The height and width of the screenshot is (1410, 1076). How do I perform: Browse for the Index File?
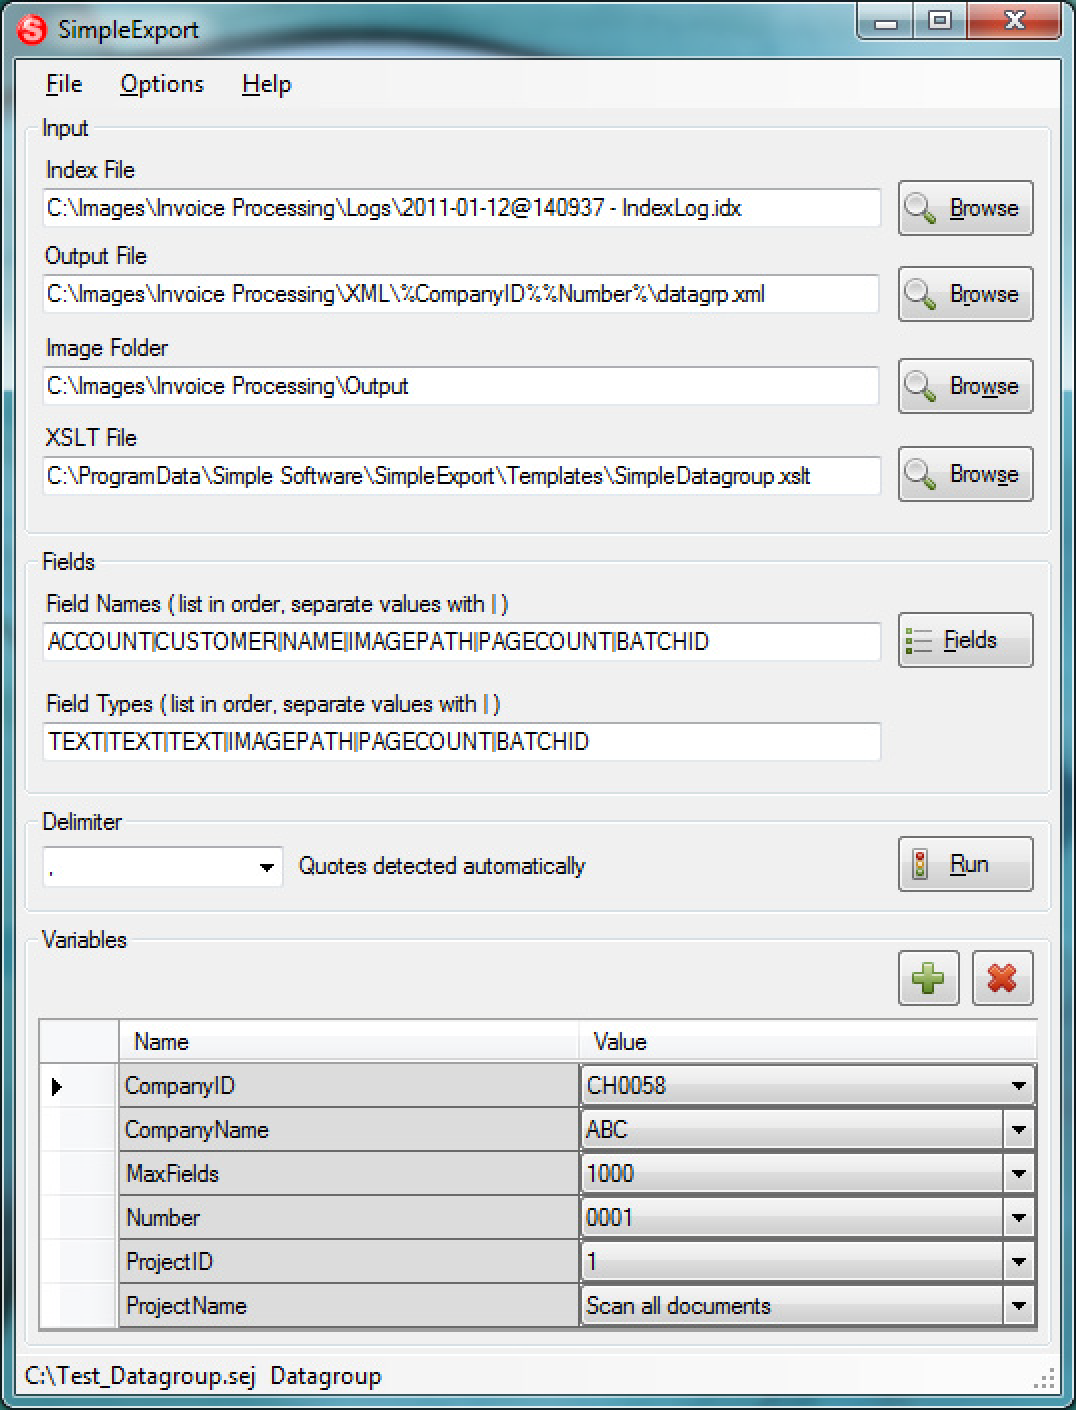coord(965,208)
